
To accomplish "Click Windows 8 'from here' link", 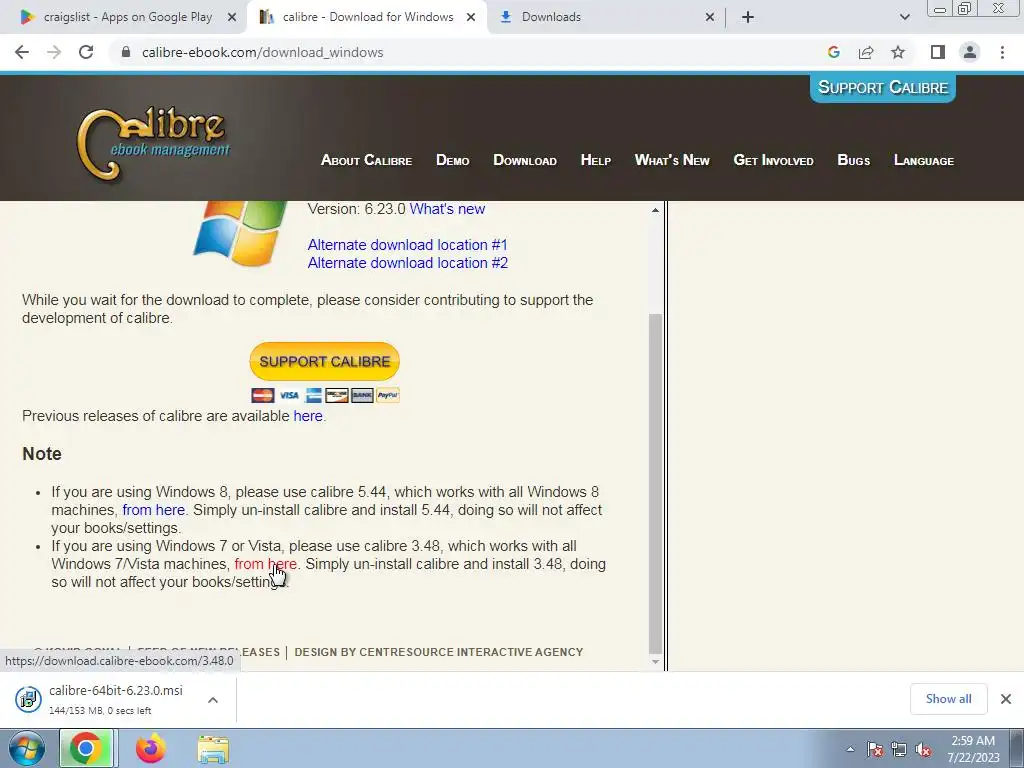I will pos(153,510).
